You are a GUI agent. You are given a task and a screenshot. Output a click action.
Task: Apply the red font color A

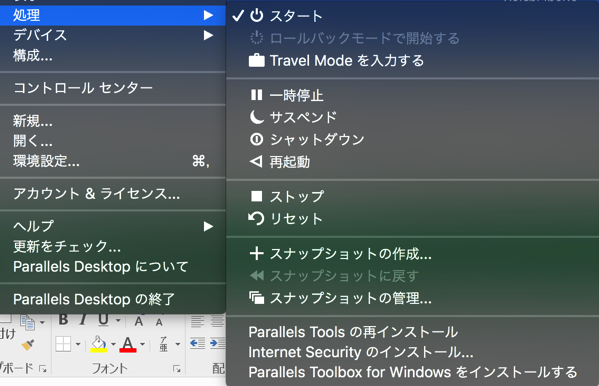[128, 344]
